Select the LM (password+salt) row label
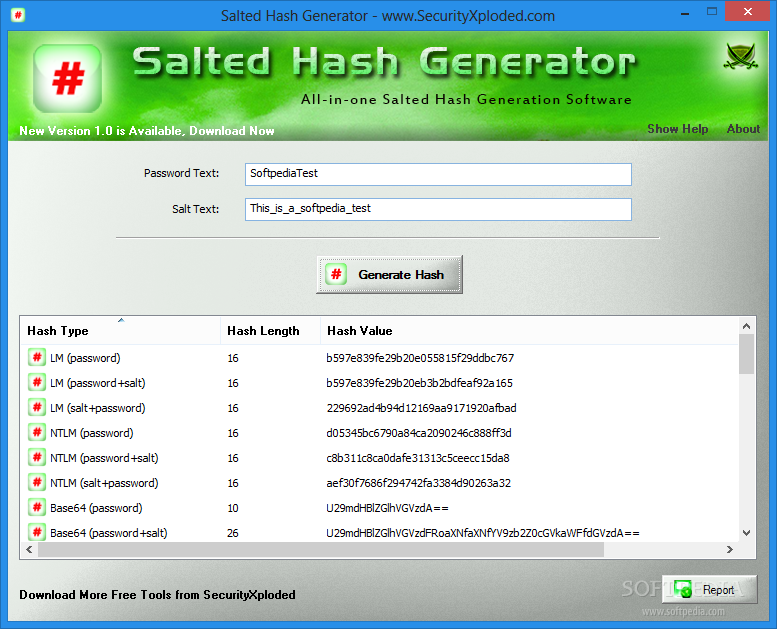This screenshot has height=630, width=777. pos(98,383)
